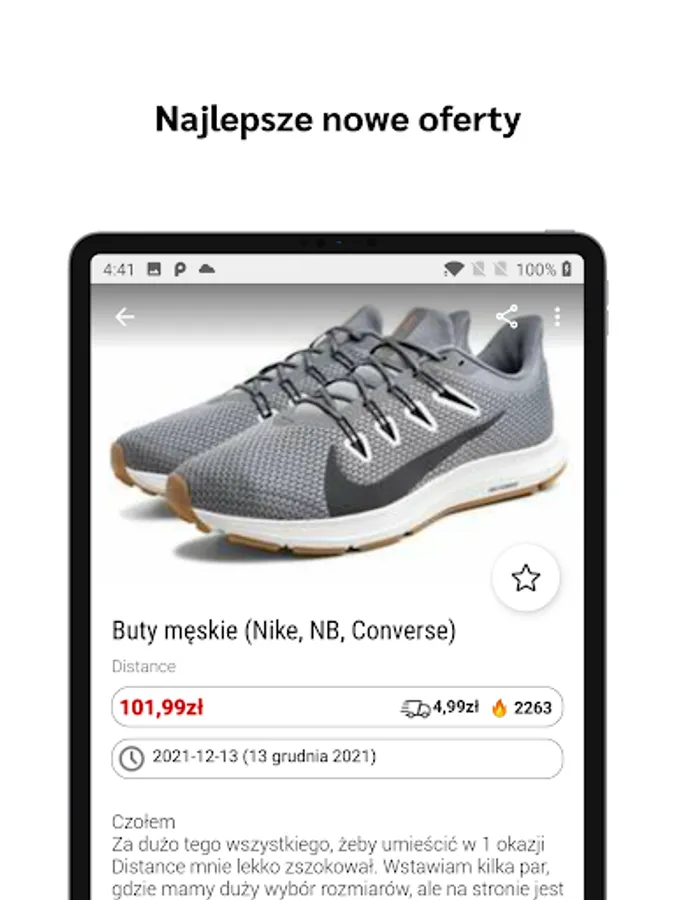Click the 2263 heat count

click(533, 708)
